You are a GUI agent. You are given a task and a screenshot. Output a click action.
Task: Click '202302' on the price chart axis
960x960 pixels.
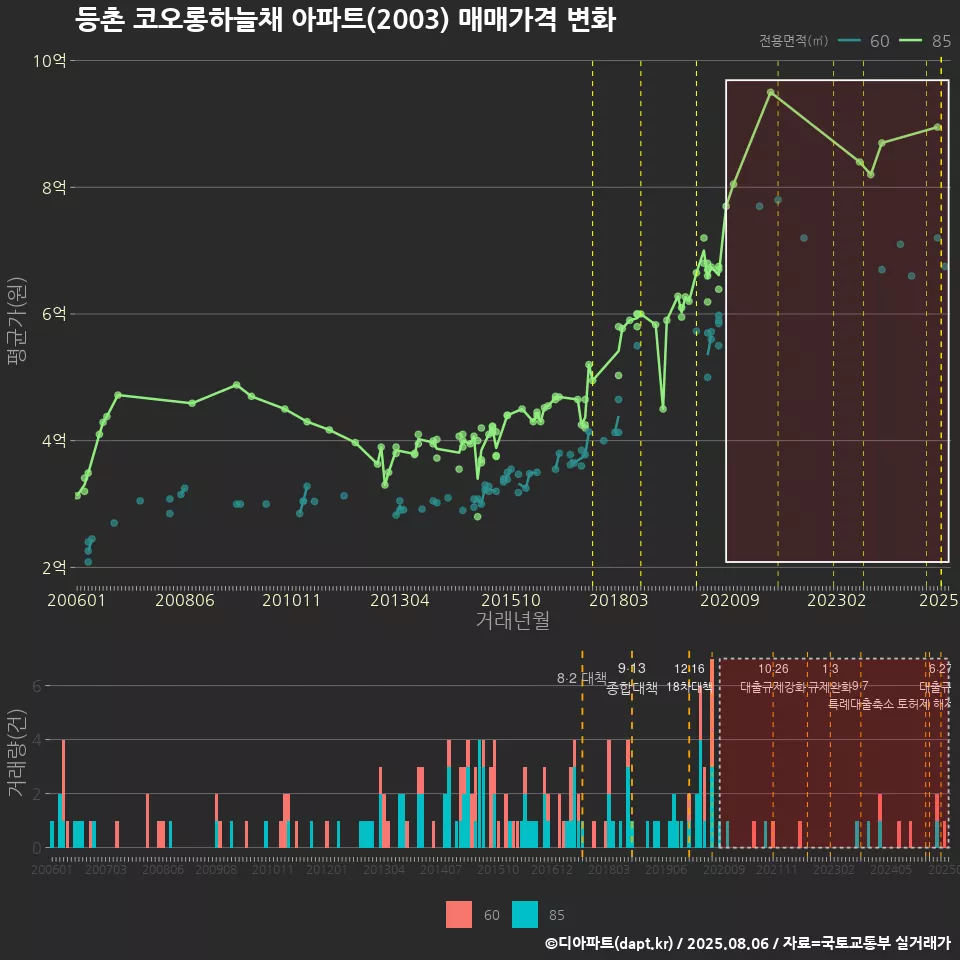[836, 600]
